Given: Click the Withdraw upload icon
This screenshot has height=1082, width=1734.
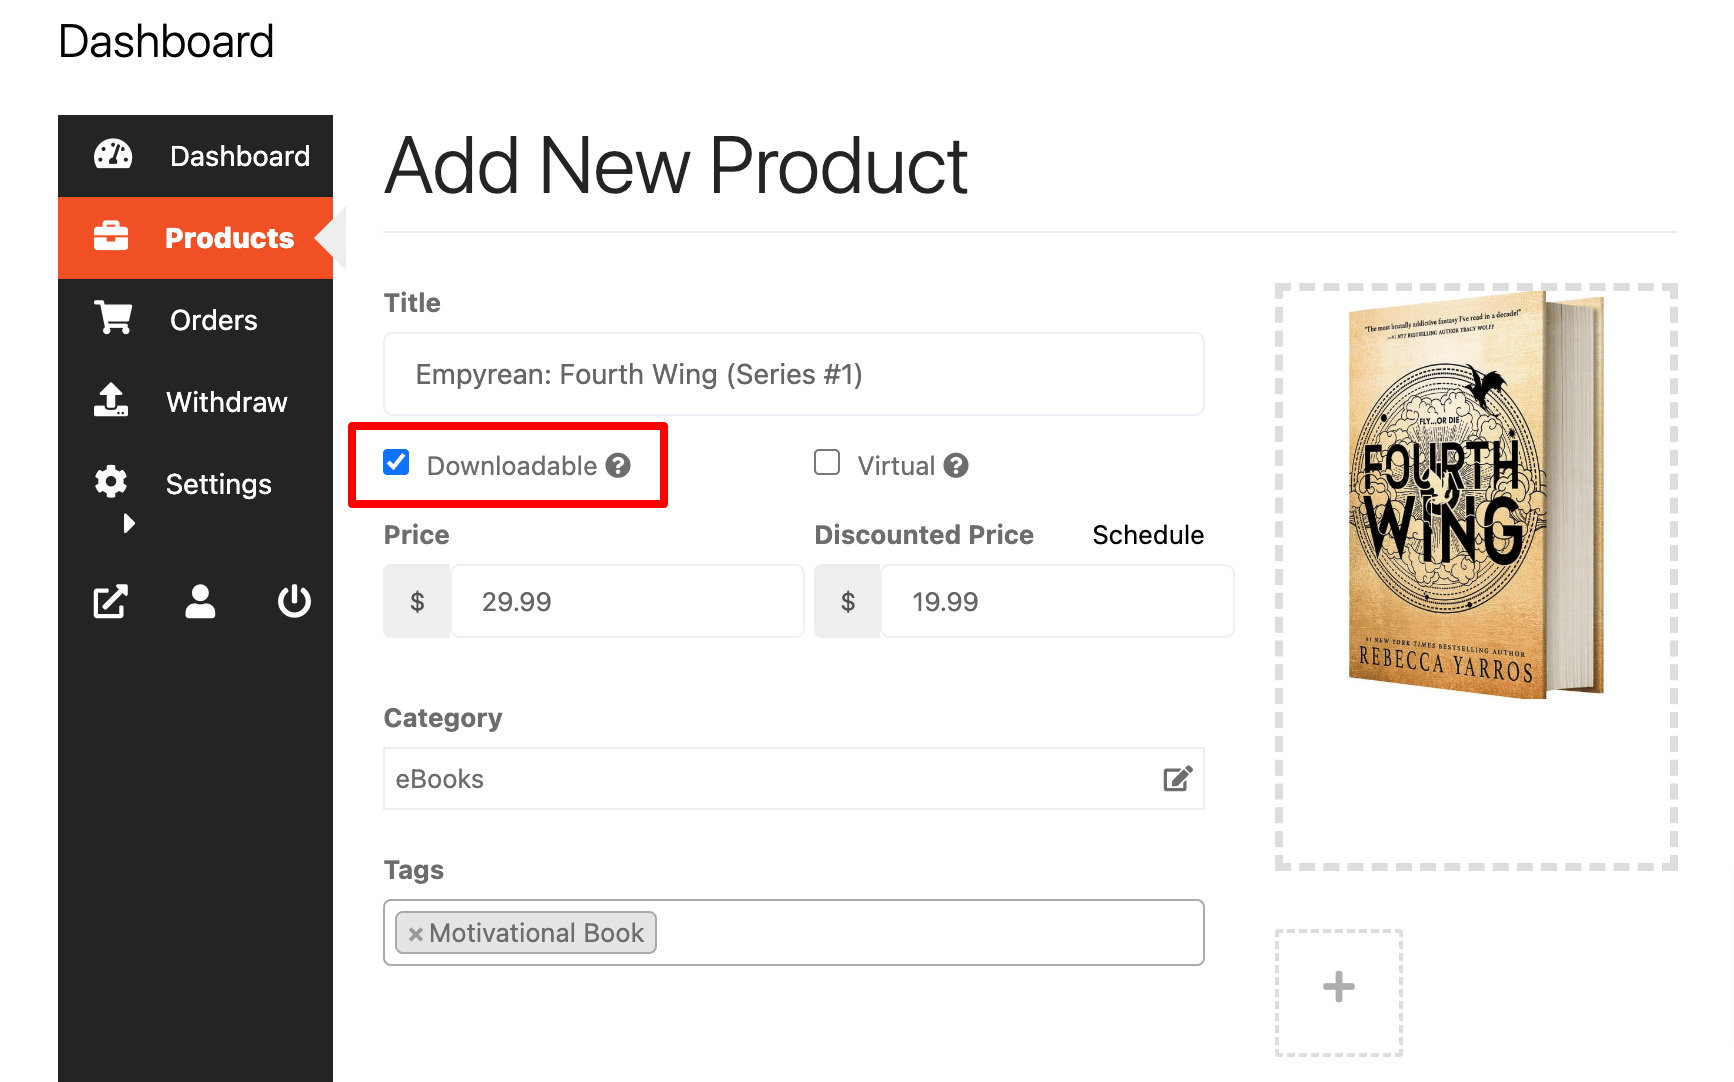Looking at the screenshot, I should click(x=110, y=401).
